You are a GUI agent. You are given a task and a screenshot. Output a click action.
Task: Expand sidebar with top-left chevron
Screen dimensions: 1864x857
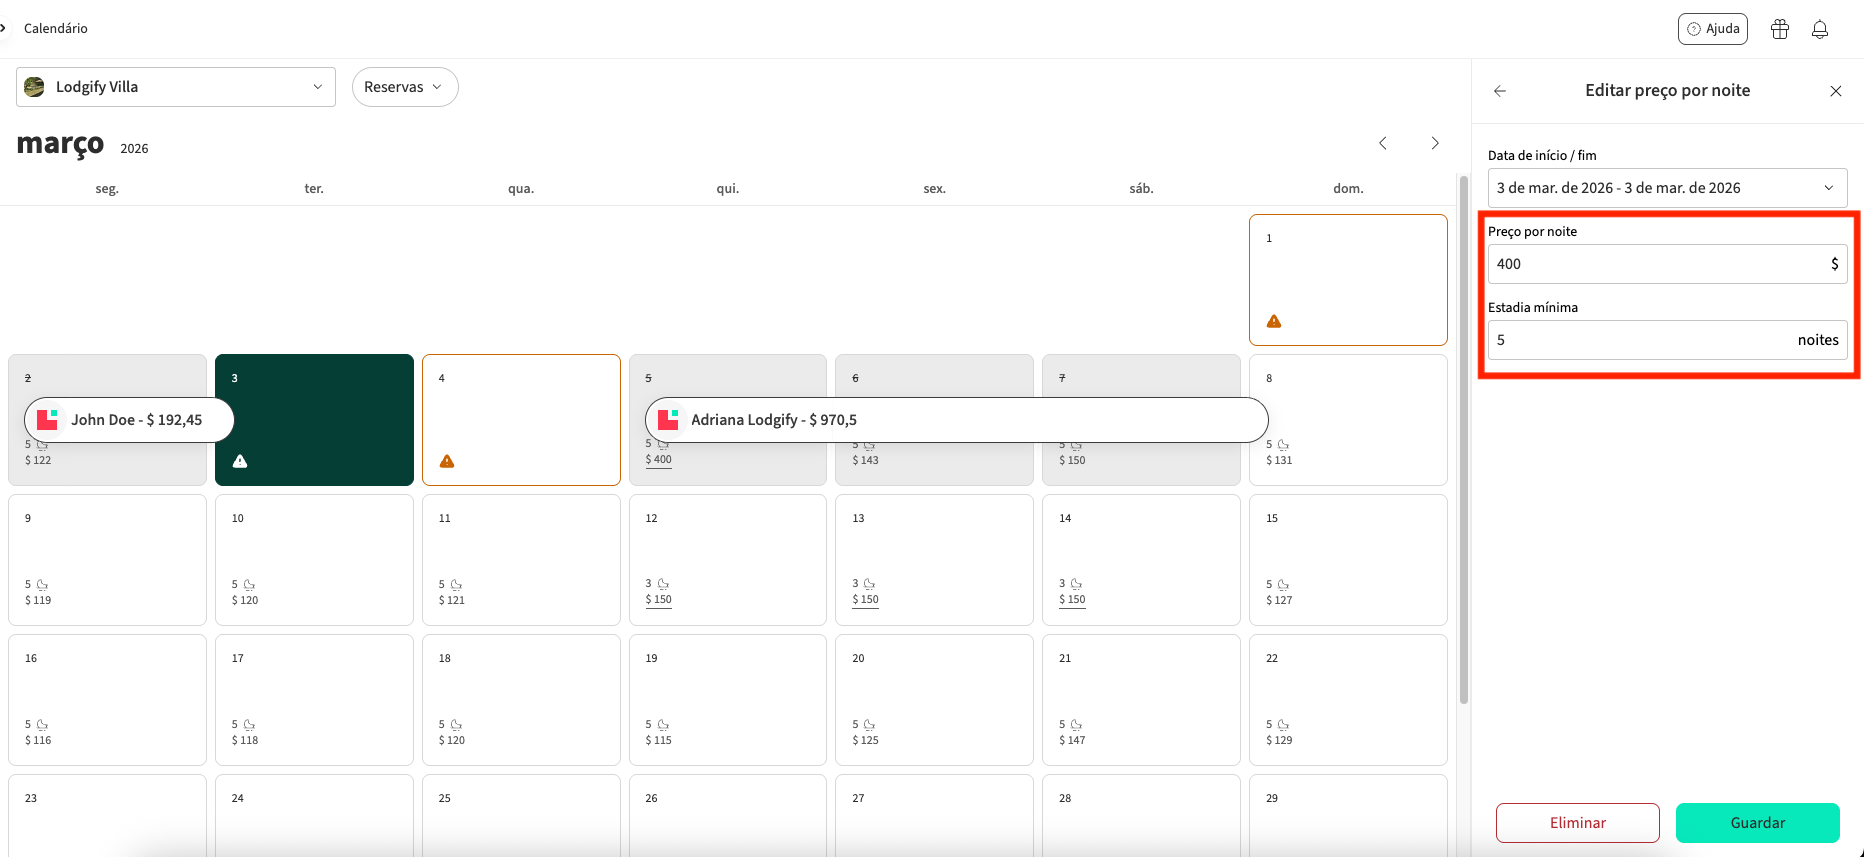point(4,28)
